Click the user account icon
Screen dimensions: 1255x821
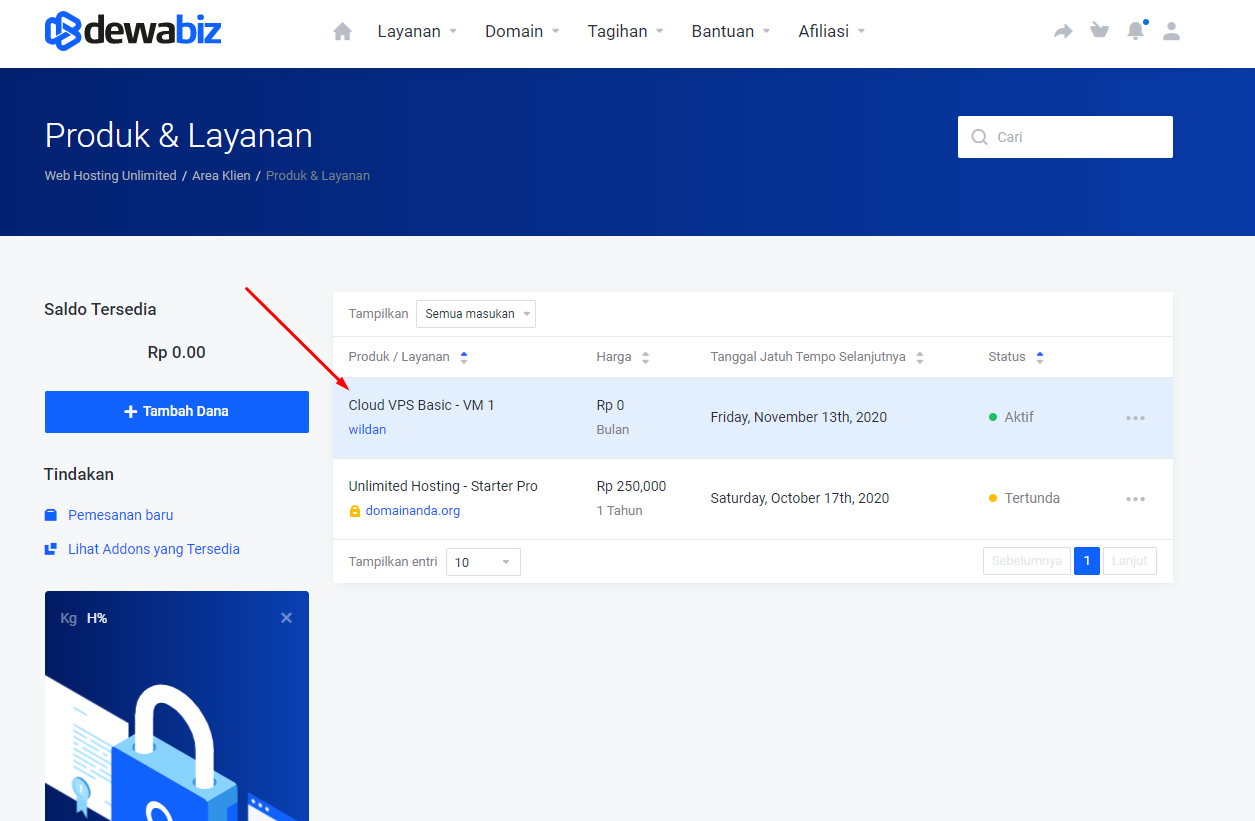point(1171,31)
